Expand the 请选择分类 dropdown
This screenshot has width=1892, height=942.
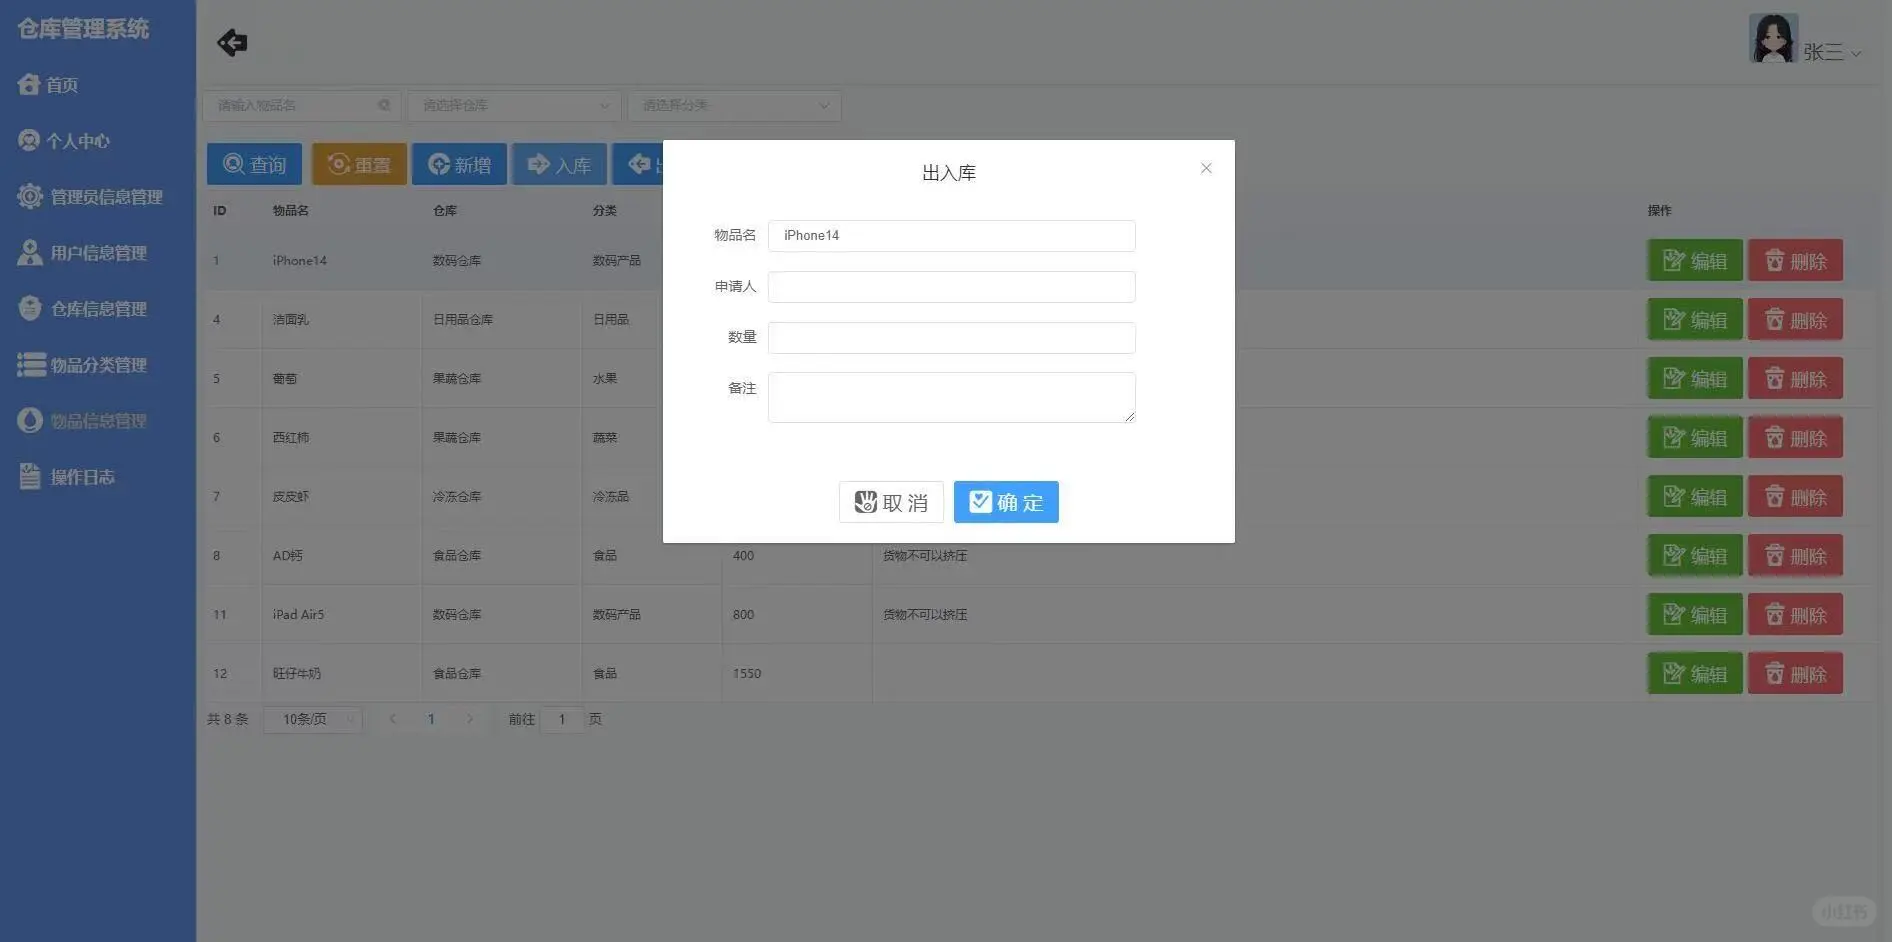pyautogui.click(x=733, y=105)
